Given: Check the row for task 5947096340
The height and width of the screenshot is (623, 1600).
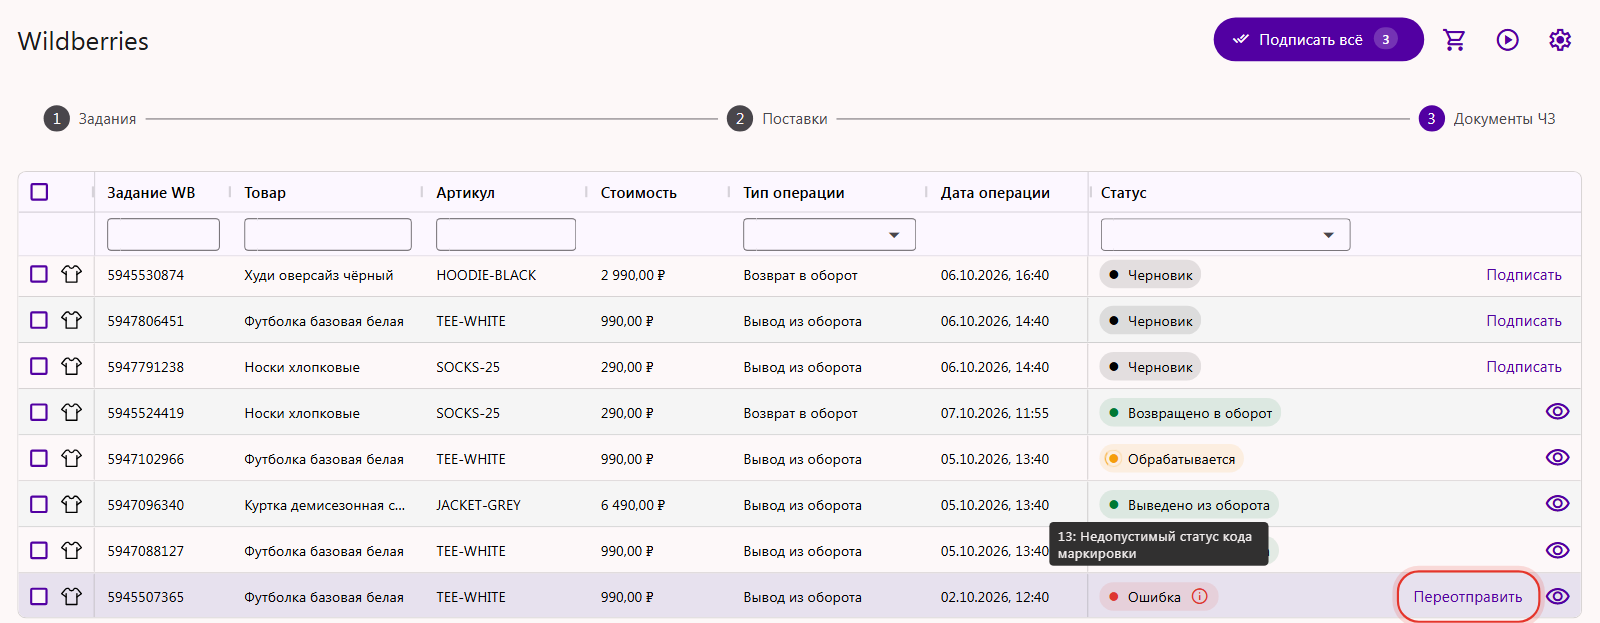Looking at the screenshot, I should [x=39, y=504].
